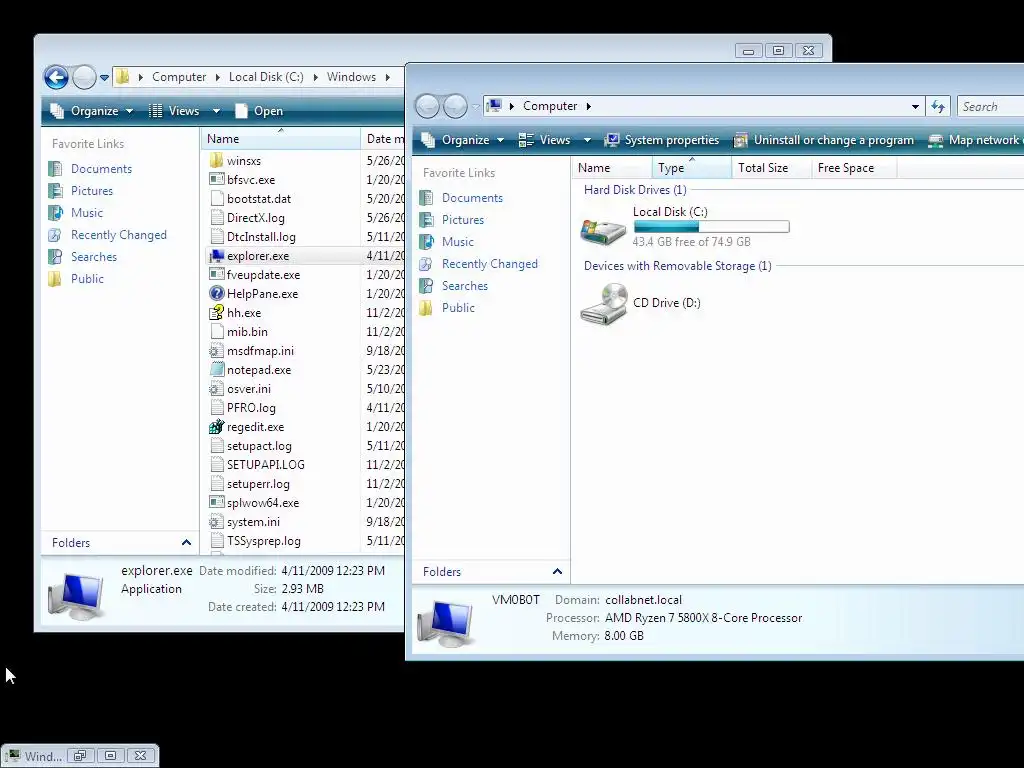The image size is (1024, 768).
Task: Click Computer in the Computer window address bar
Action: pyautogui.click(x=550, y=106)
